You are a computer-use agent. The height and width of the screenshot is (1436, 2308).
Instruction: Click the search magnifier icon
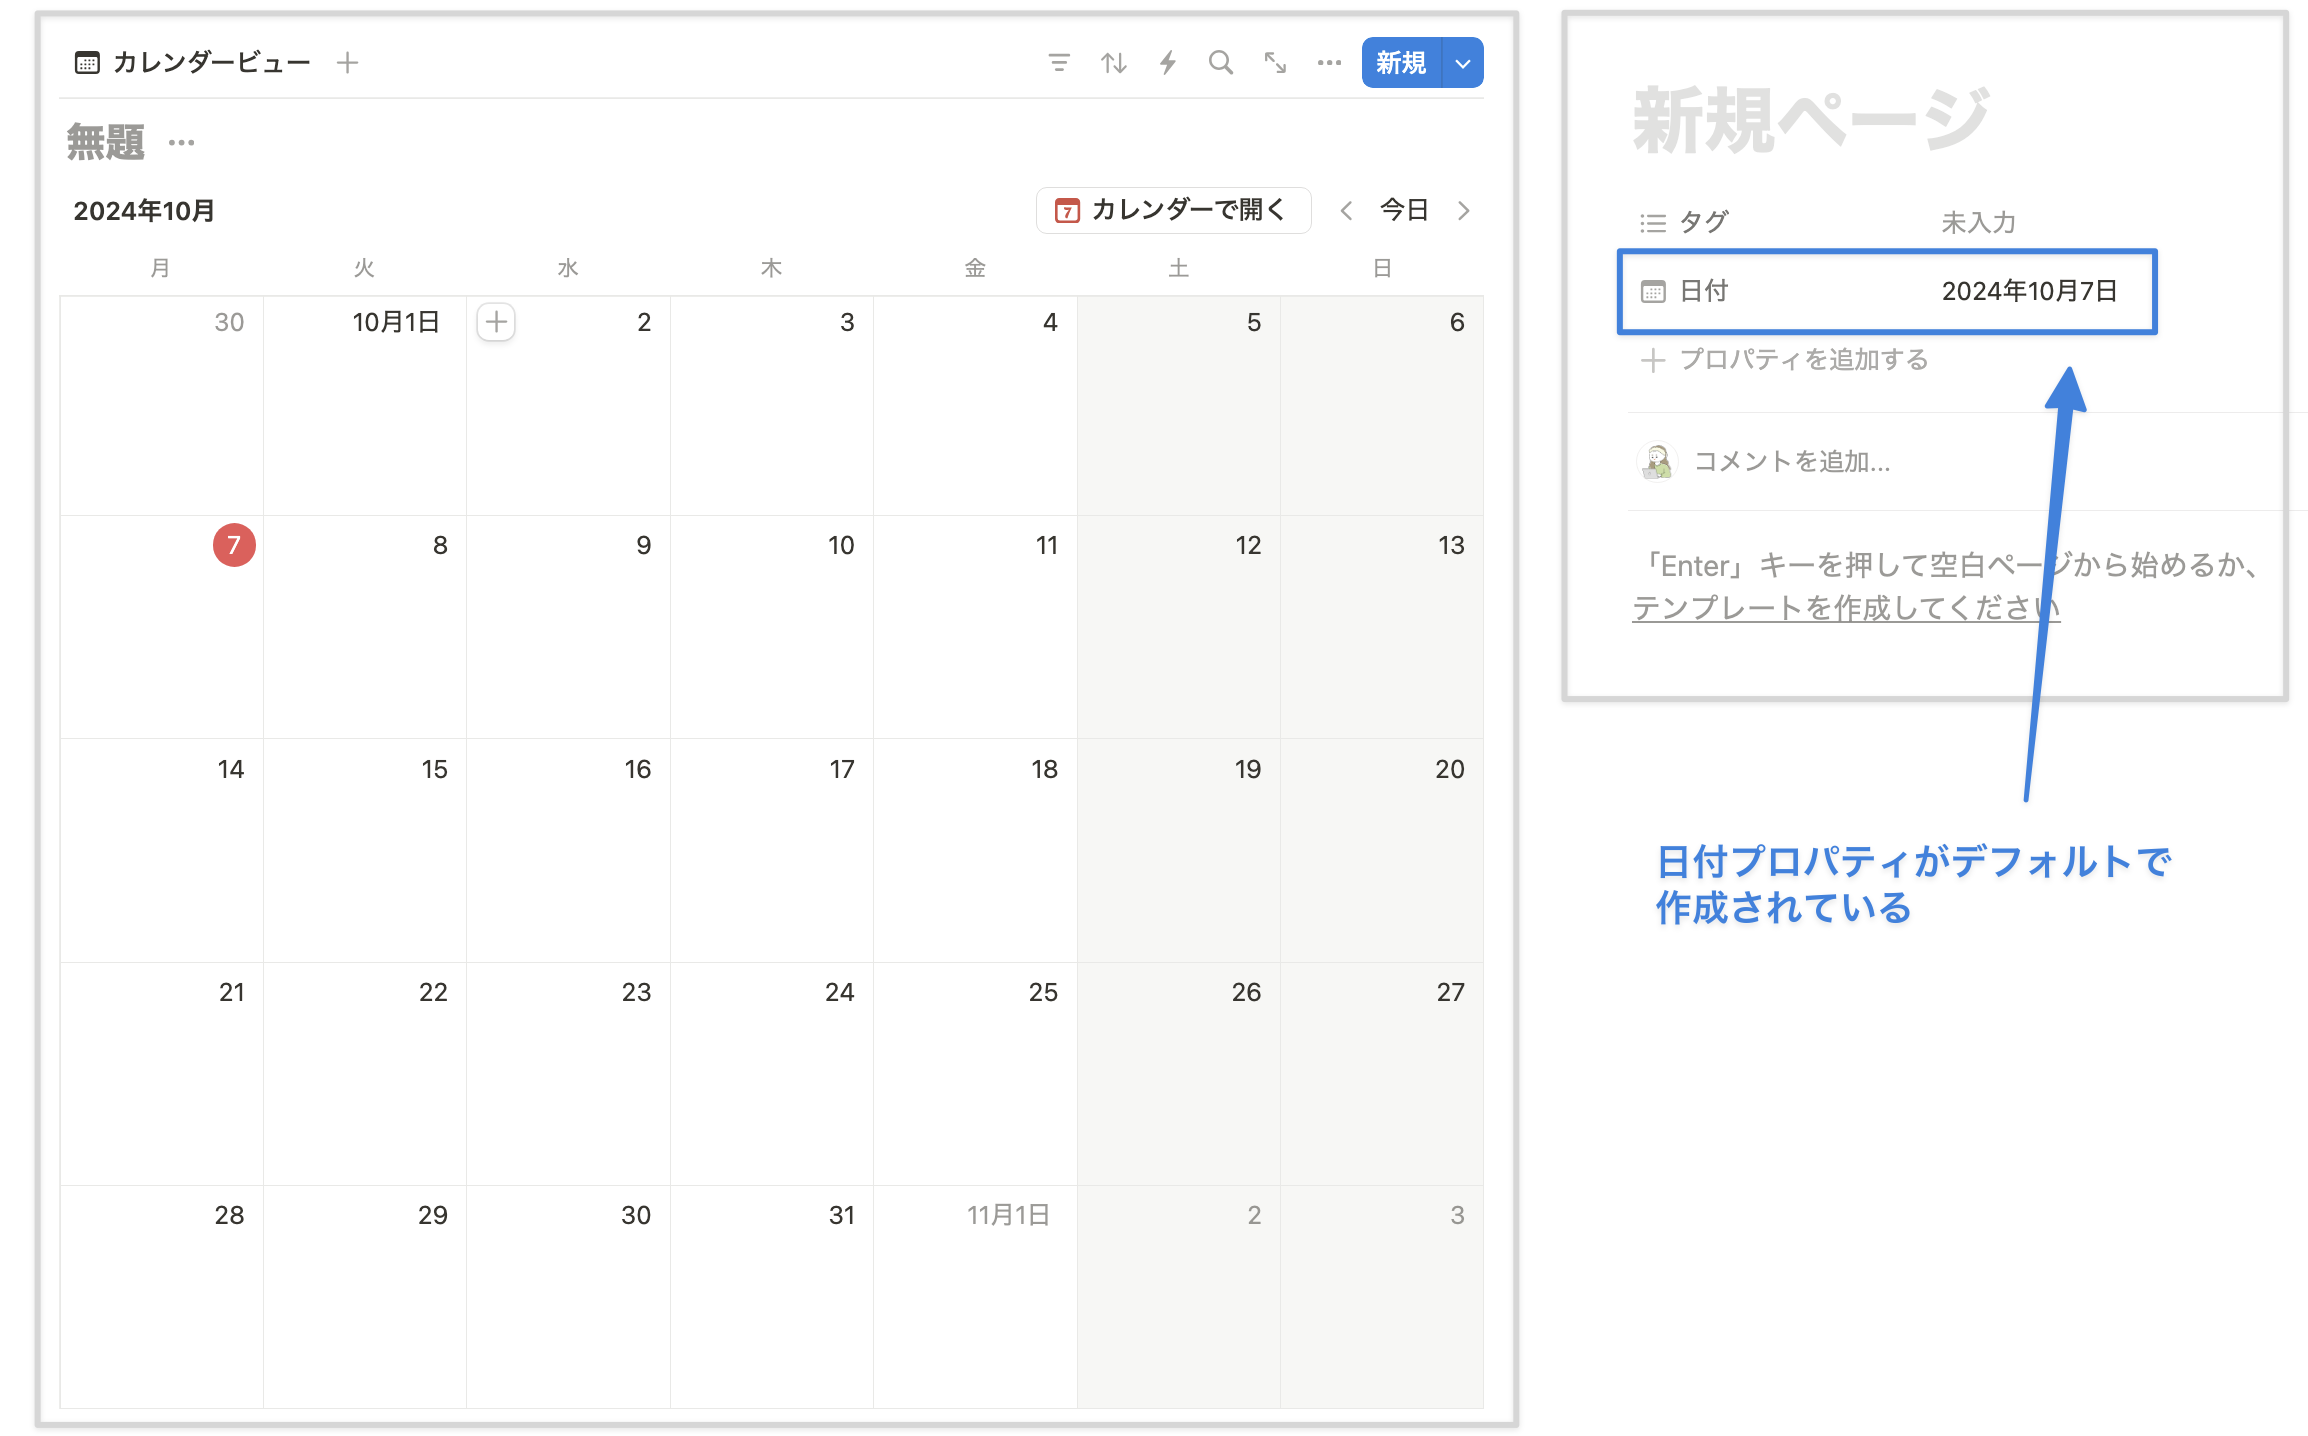(x=1221, y=63)
